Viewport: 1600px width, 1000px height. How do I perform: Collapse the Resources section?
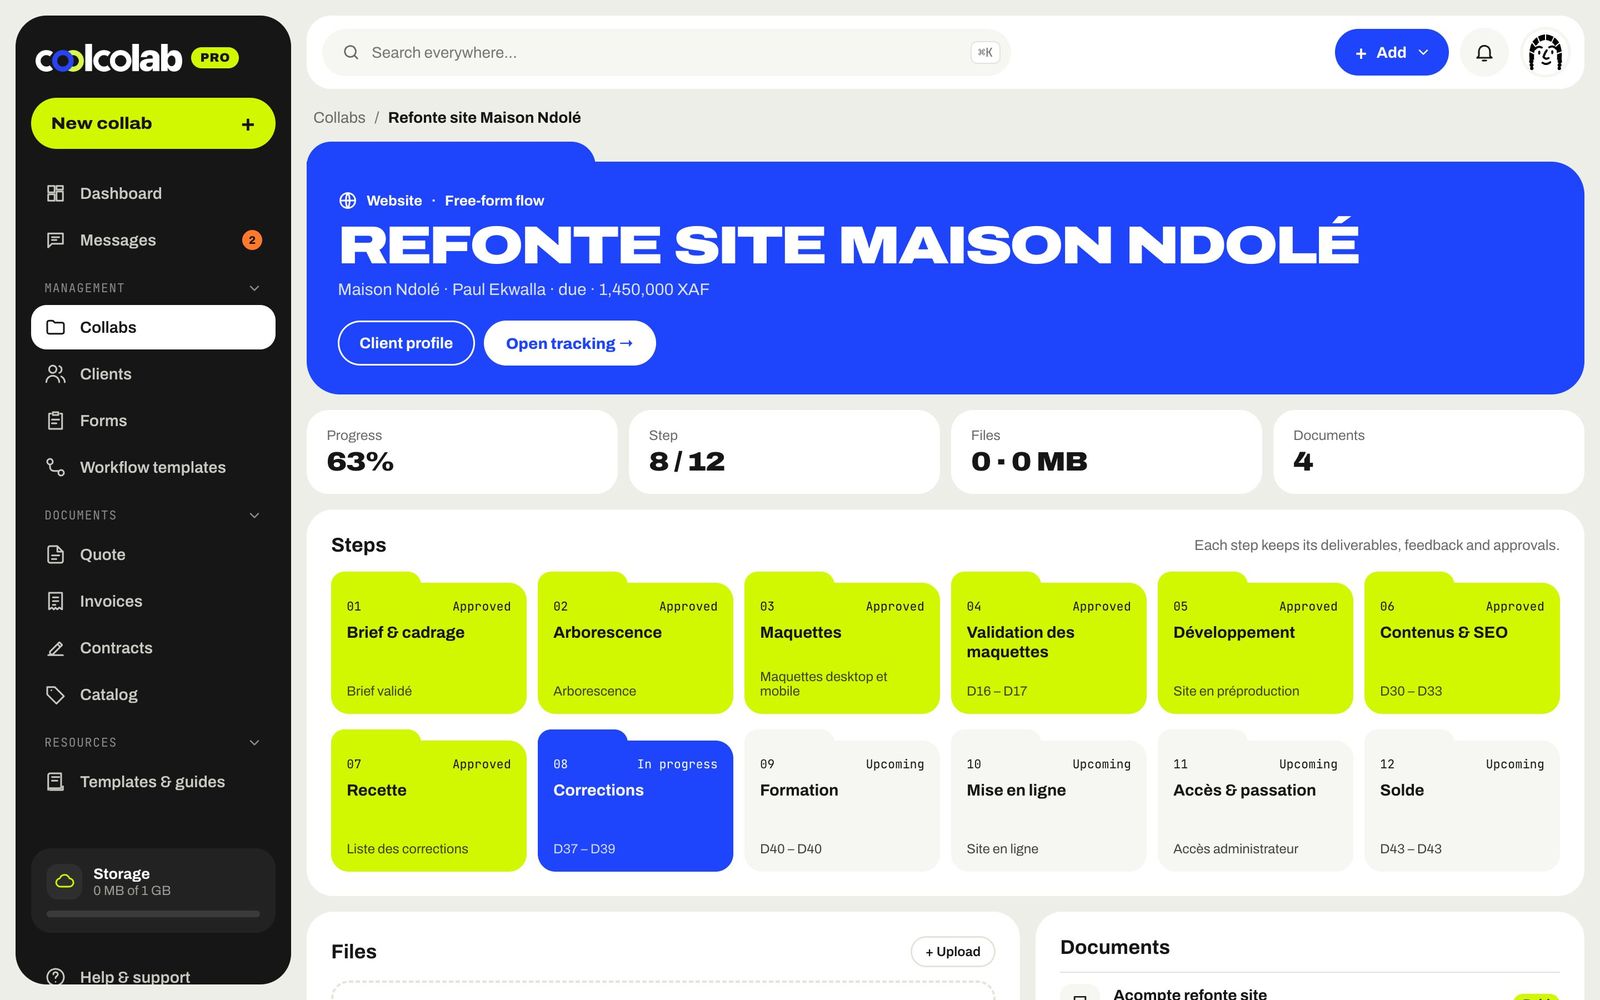[254, 742]
